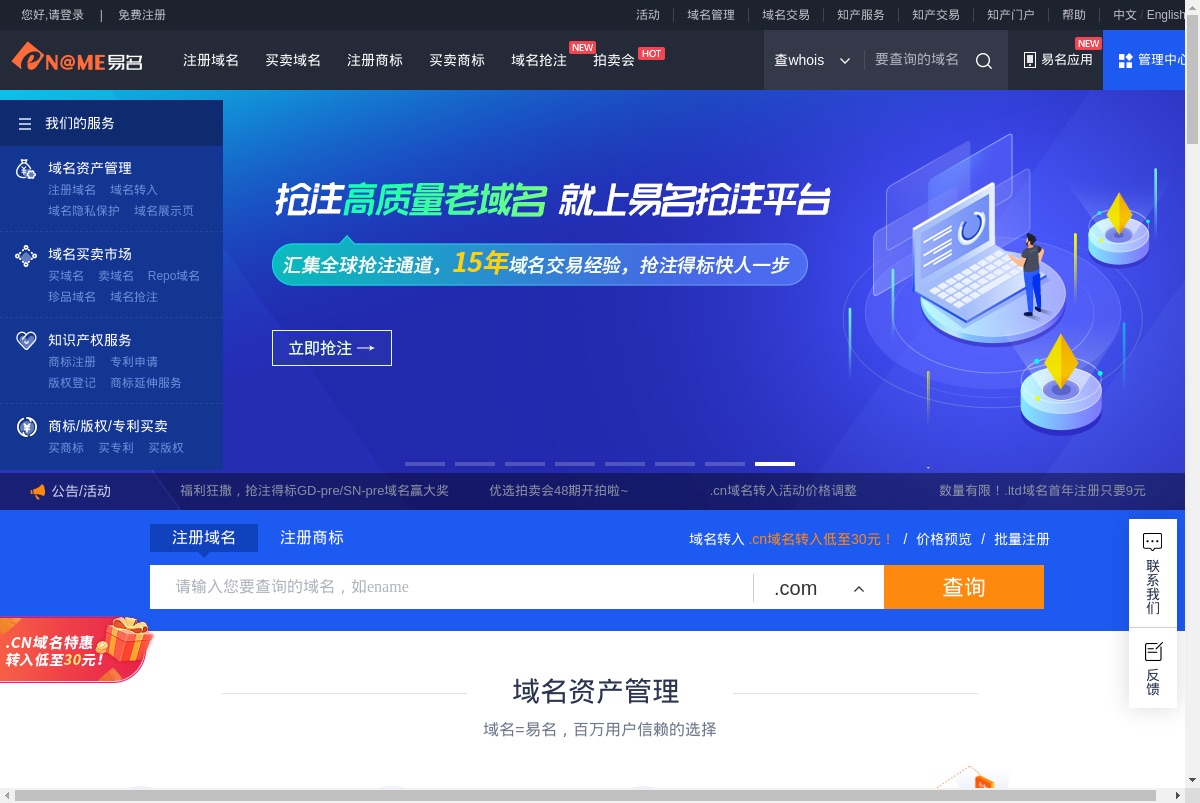Click the 公告/活动 megaphone icon
The image size is (1200, 803).
coord(38,491)
